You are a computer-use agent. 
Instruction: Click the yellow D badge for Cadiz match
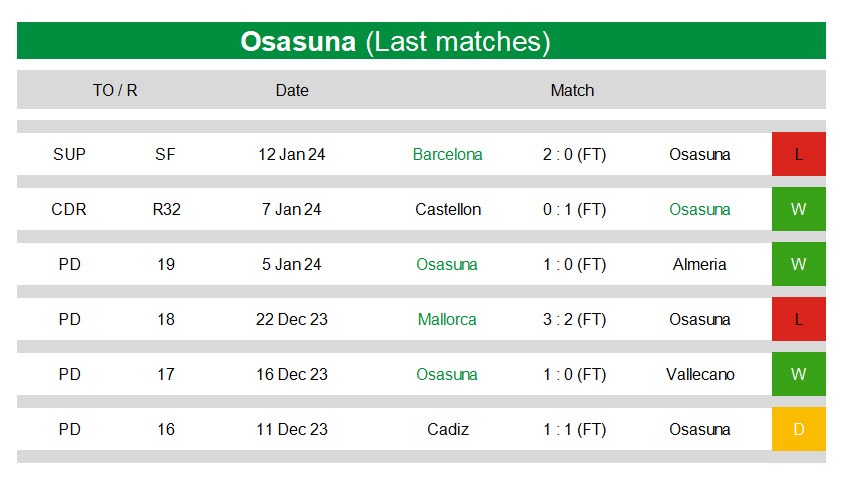click(798, 429)
